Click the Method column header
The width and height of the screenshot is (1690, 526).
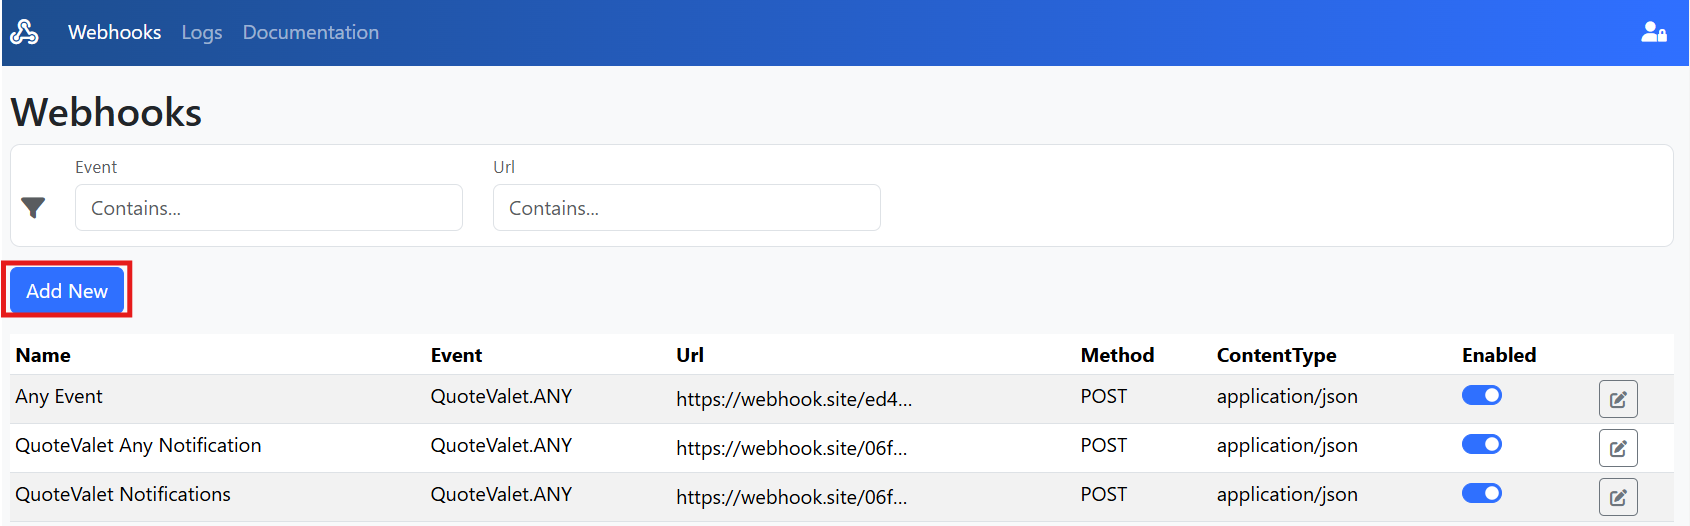1117,355
